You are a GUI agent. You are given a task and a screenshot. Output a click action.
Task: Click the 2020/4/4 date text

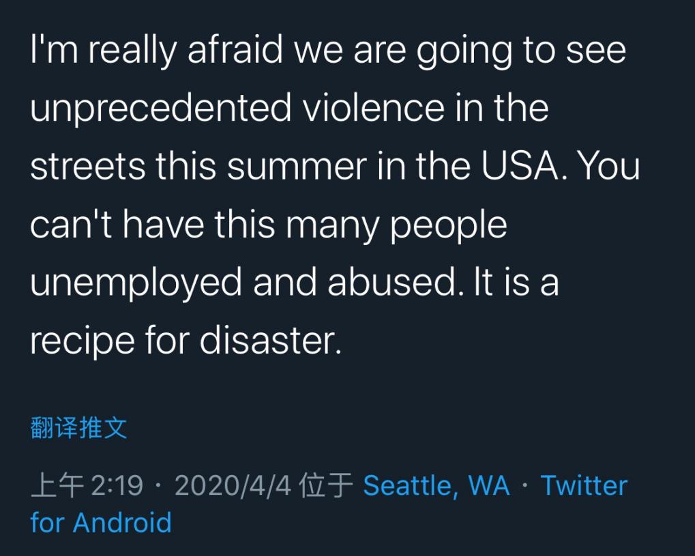pyautogui.click(x=233, y=486)
